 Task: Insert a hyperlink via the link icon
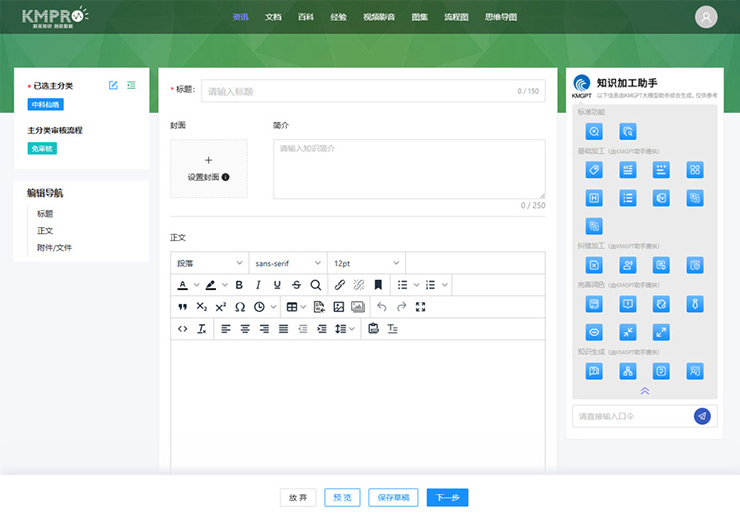[340, 285]
